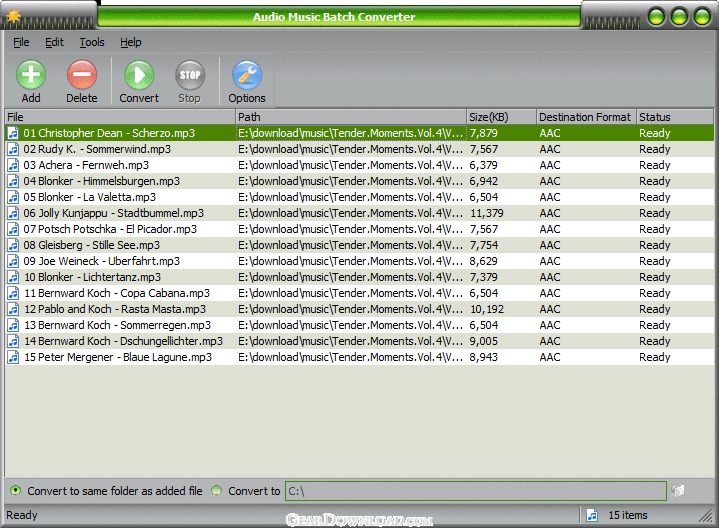Click the resize grip at window corner
This screenshot has width=719, height=528.
(x=706, y=516)
